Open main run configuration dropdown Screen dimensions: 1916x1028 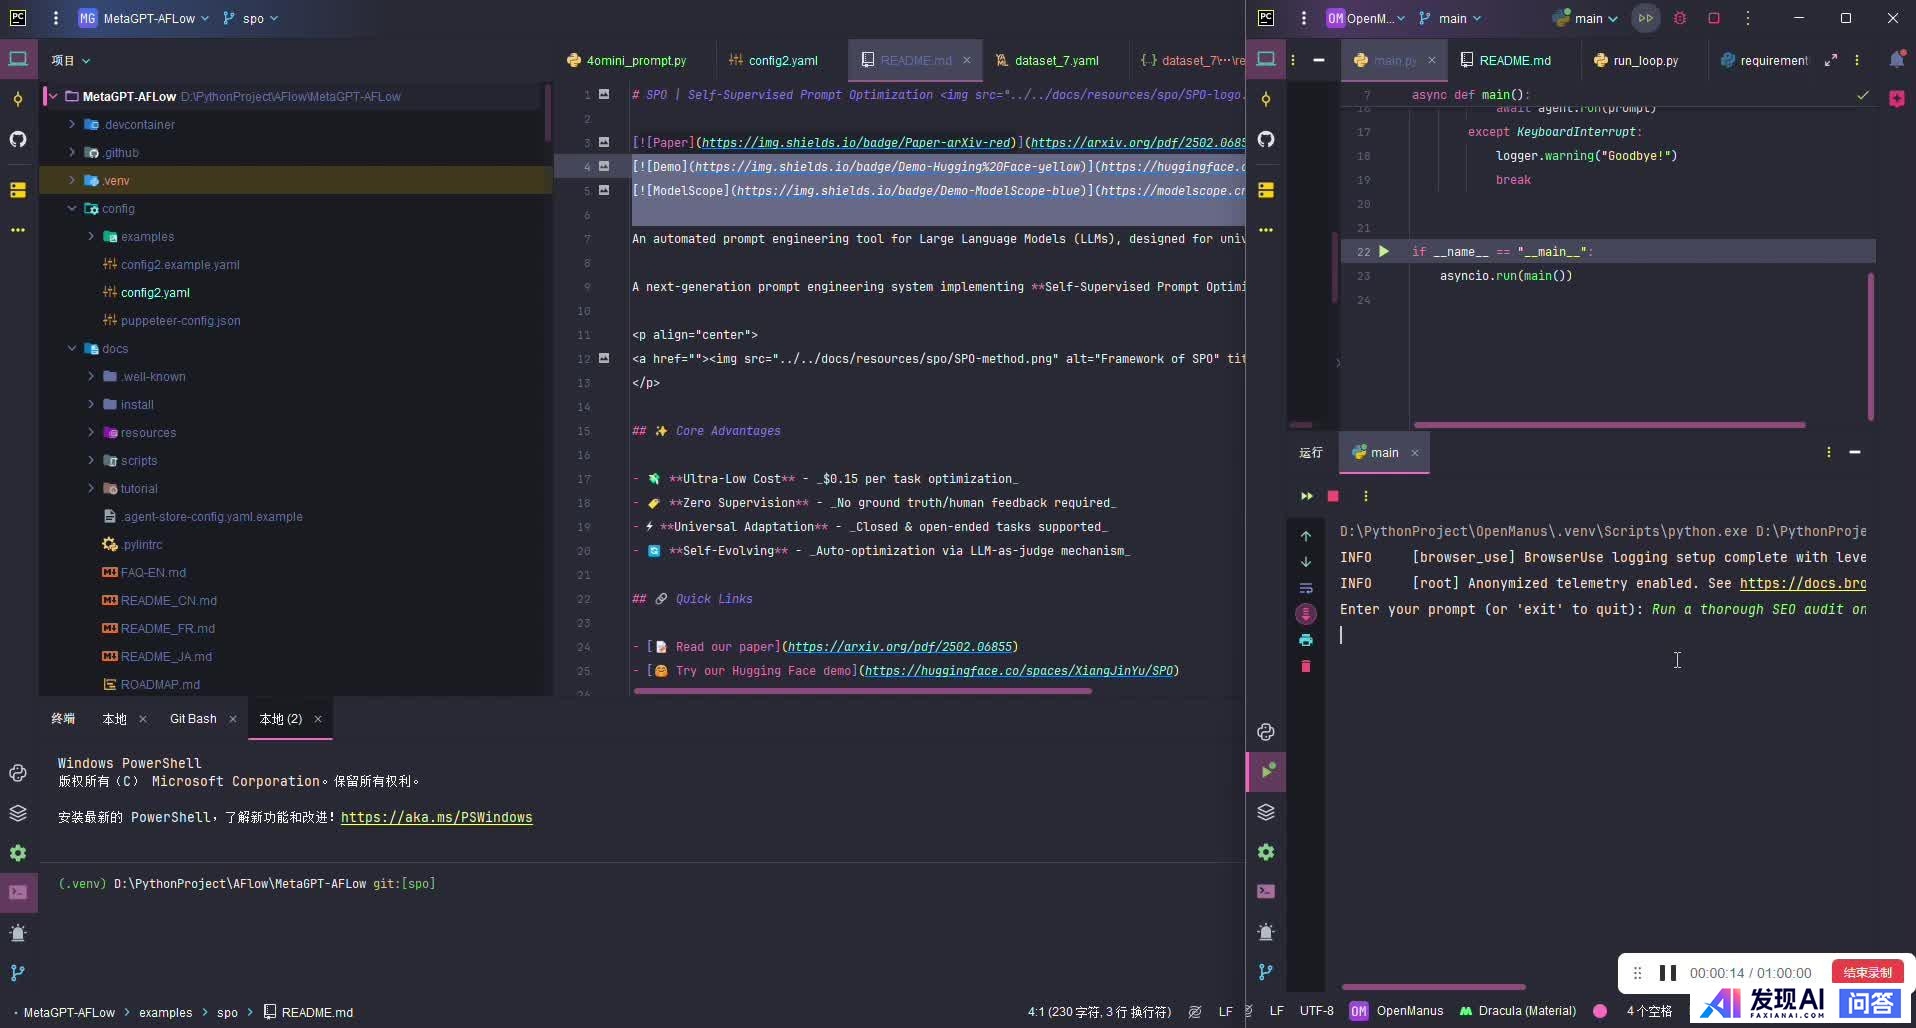pyautogui.click(x=1585, y=18)
